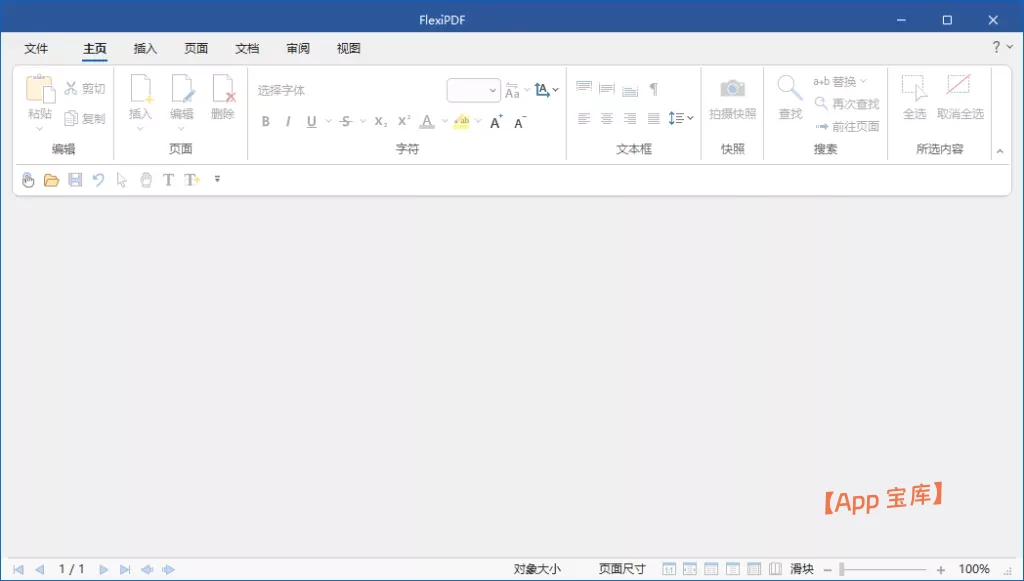This screenshot has height=581, width=1024.
Task: Click the 粘贴 paste clipboard icon
Action: 40,89
